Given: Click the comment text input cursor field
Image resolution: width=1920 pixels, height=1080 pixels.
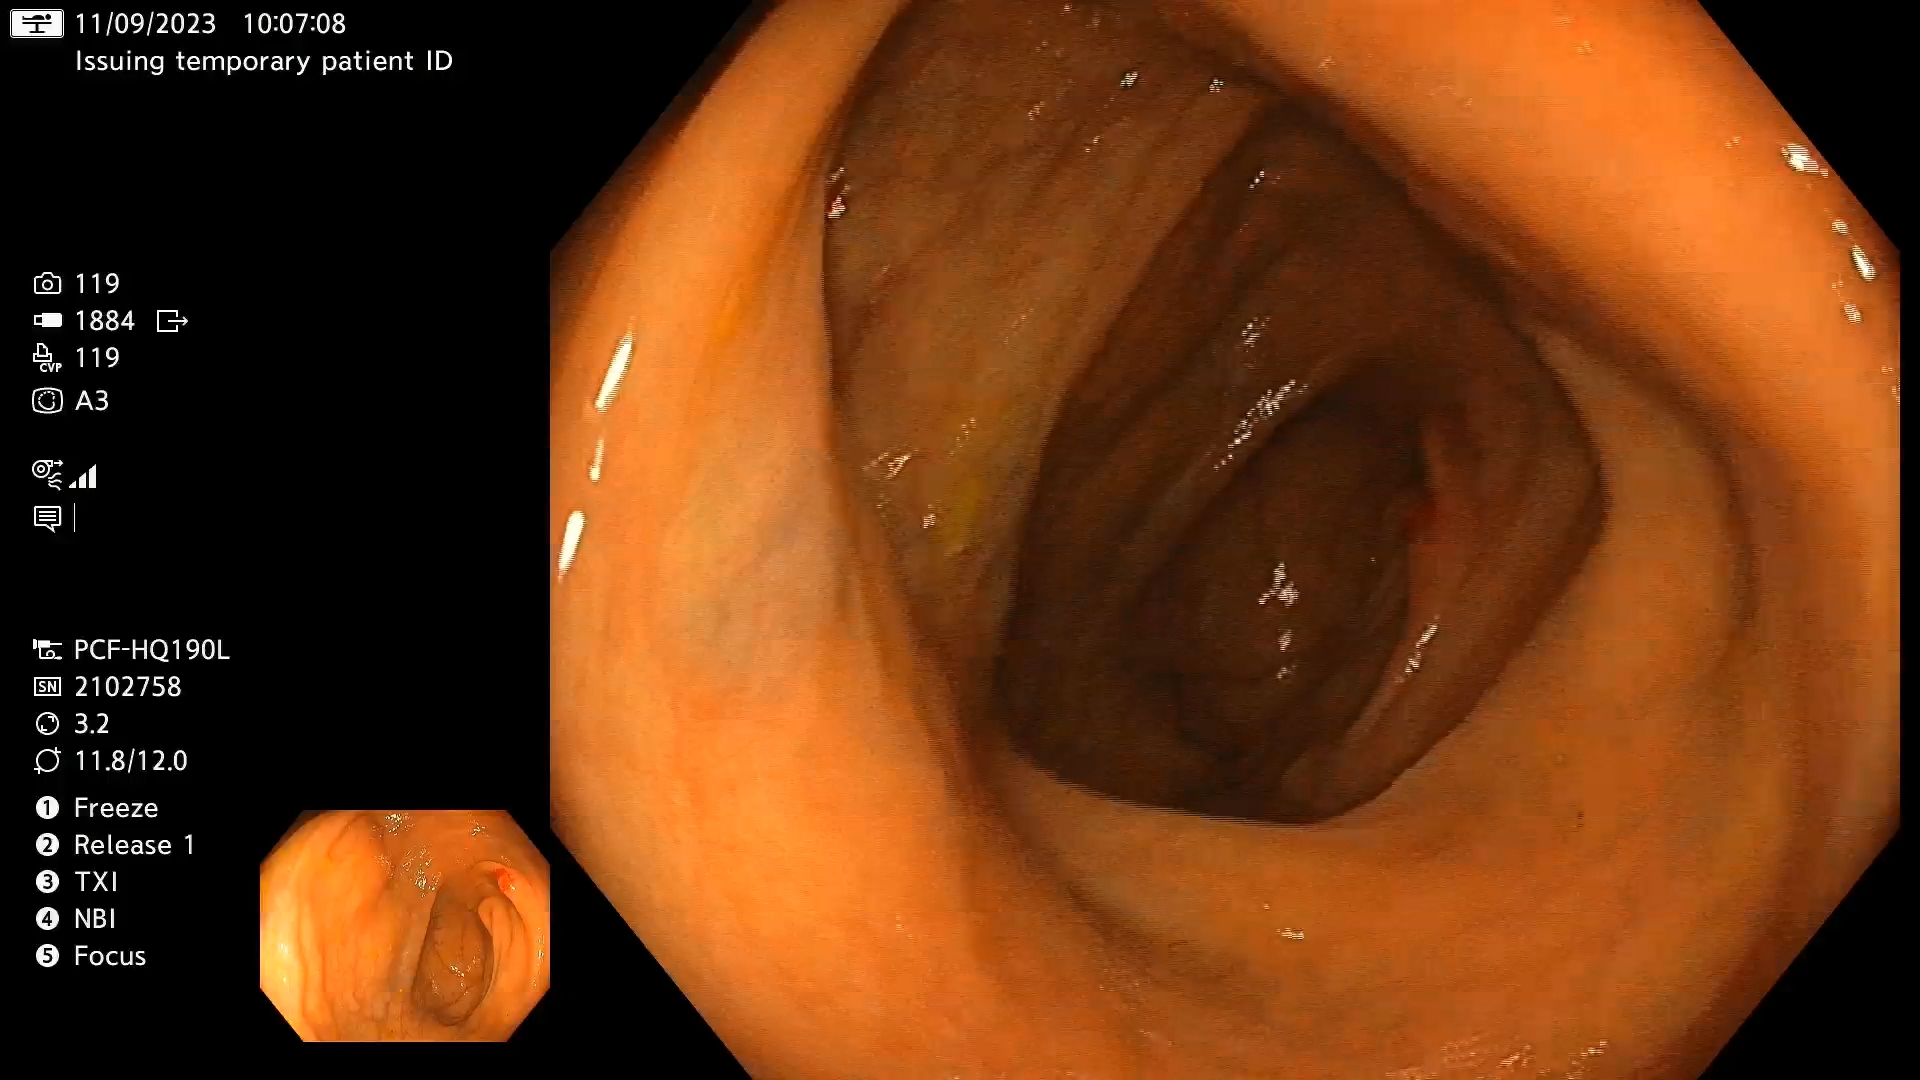Looking at the screenshot, I should [75, 518].
